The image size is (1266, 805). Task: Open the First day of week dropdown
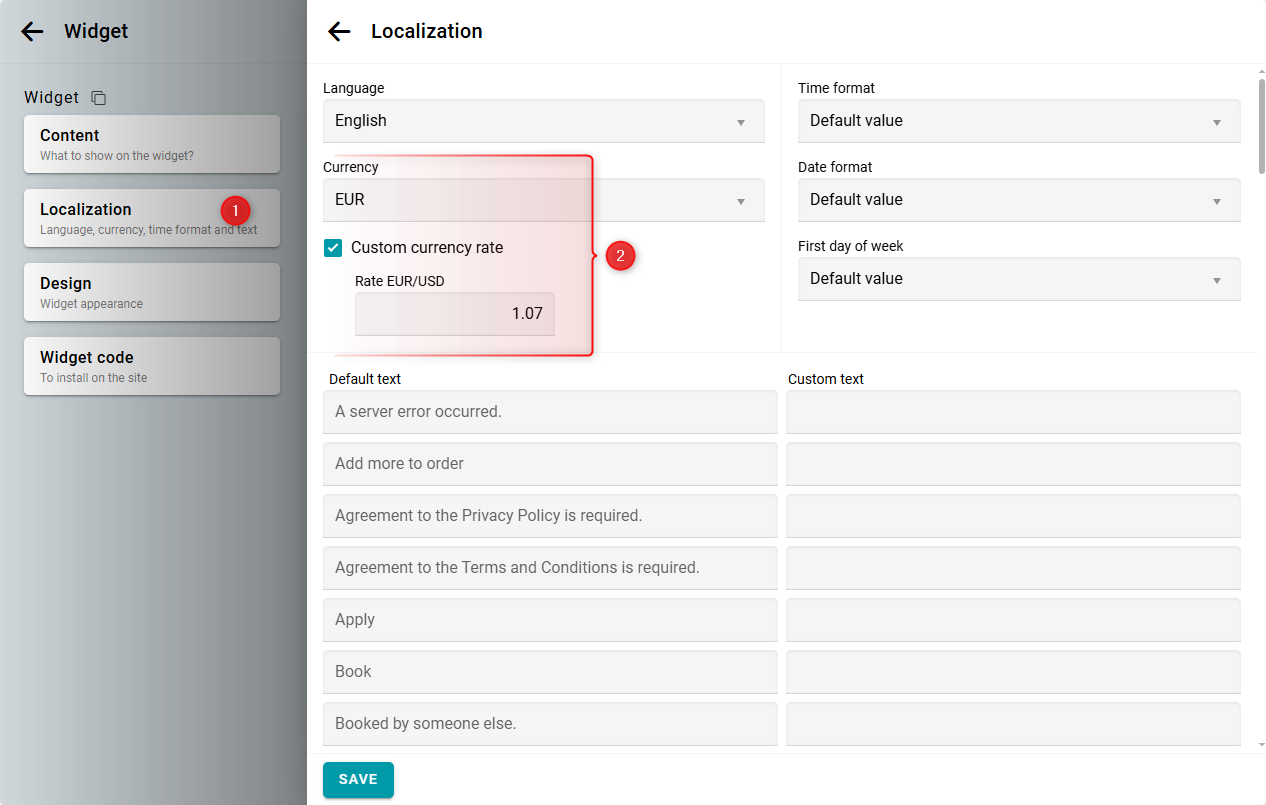pos(1018,279)
